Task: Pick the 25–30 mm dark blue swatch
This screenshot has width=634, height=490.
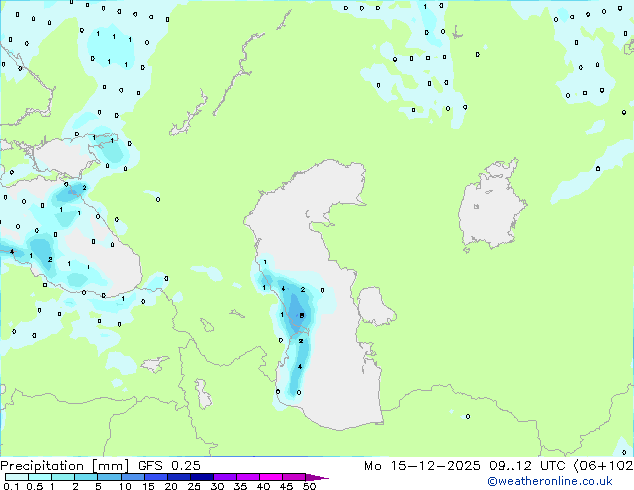Action: (201, 477)
